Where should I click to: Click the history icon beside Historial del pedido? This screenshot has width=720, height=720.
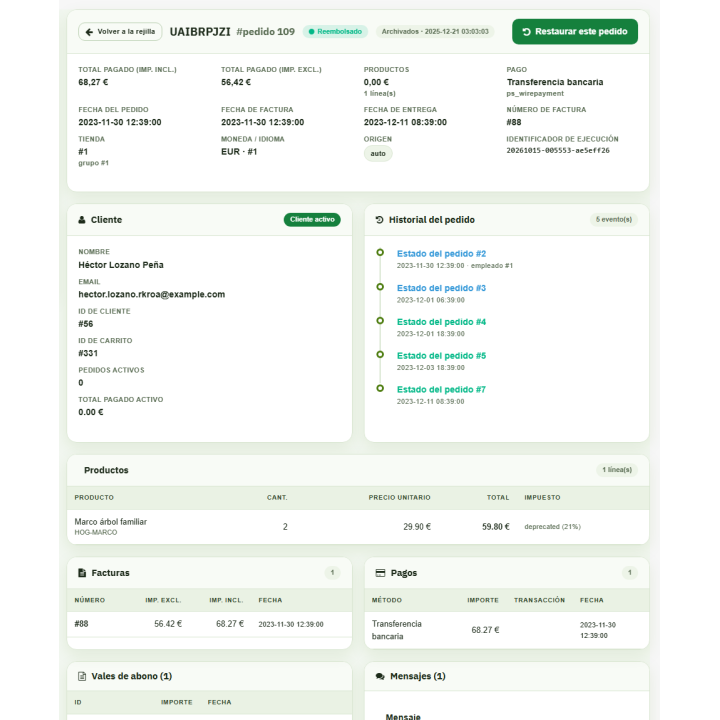pos(379,220)
